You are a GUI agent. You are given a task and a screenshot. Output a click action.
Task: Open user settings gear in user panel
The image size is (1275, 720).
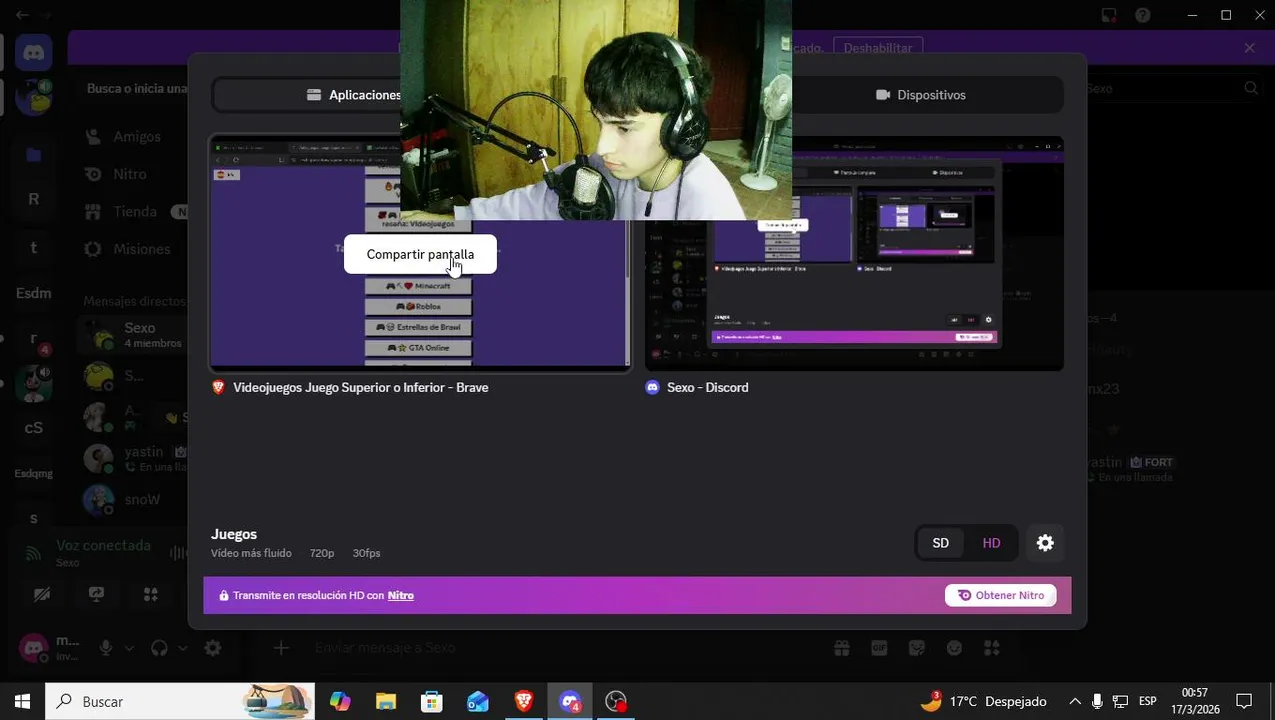pyautogui.click(x=213, y=648)
